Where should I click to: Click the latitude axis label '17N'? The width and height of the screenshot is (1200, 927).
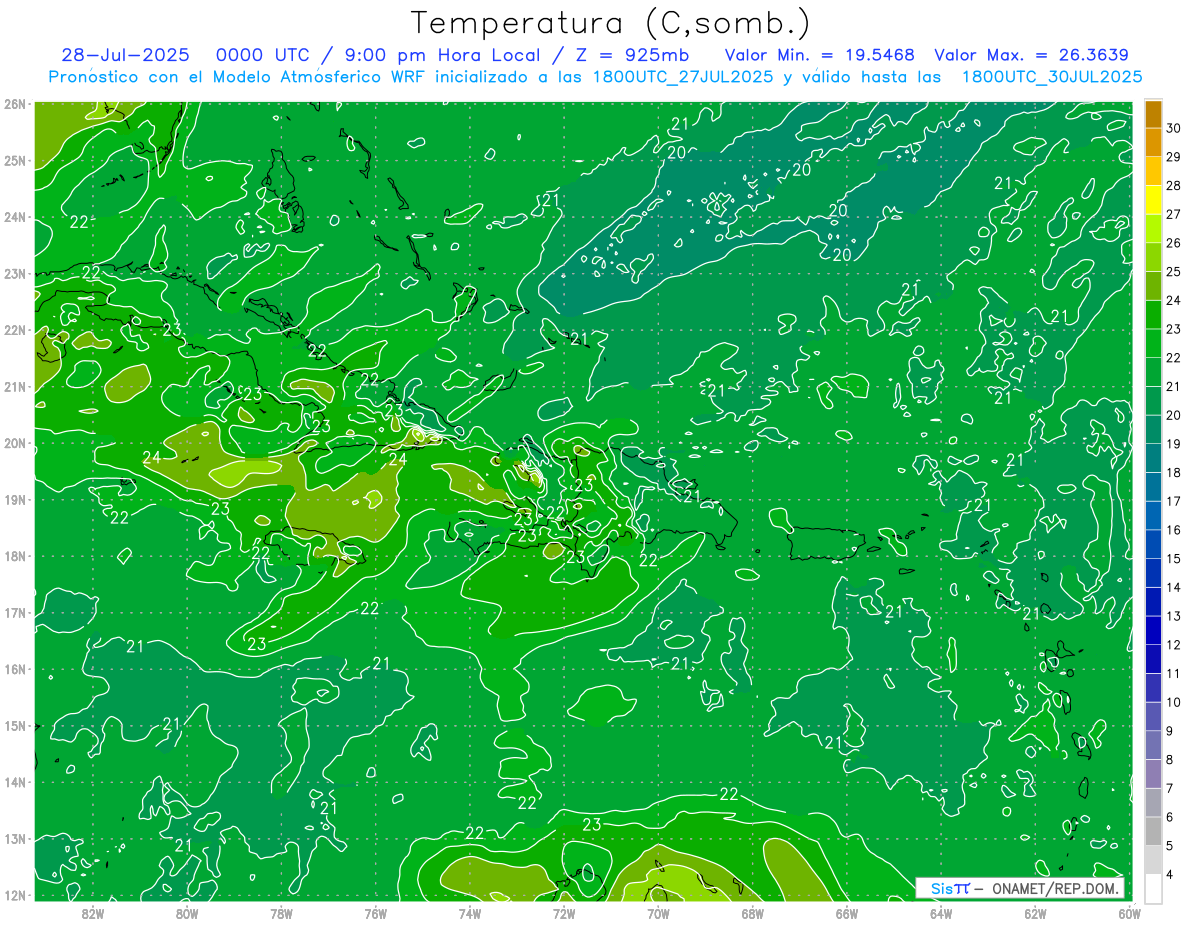(15, 612)
